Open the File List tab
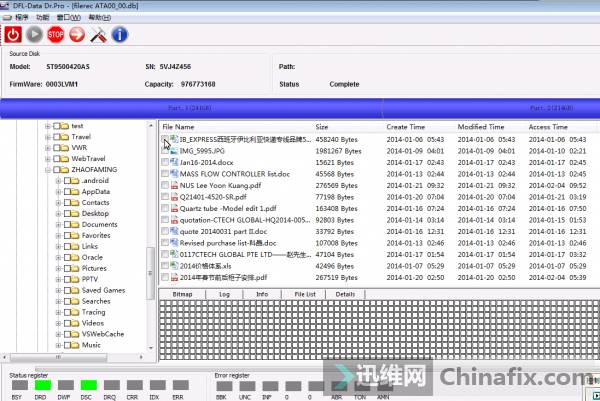 click(305, 294)
